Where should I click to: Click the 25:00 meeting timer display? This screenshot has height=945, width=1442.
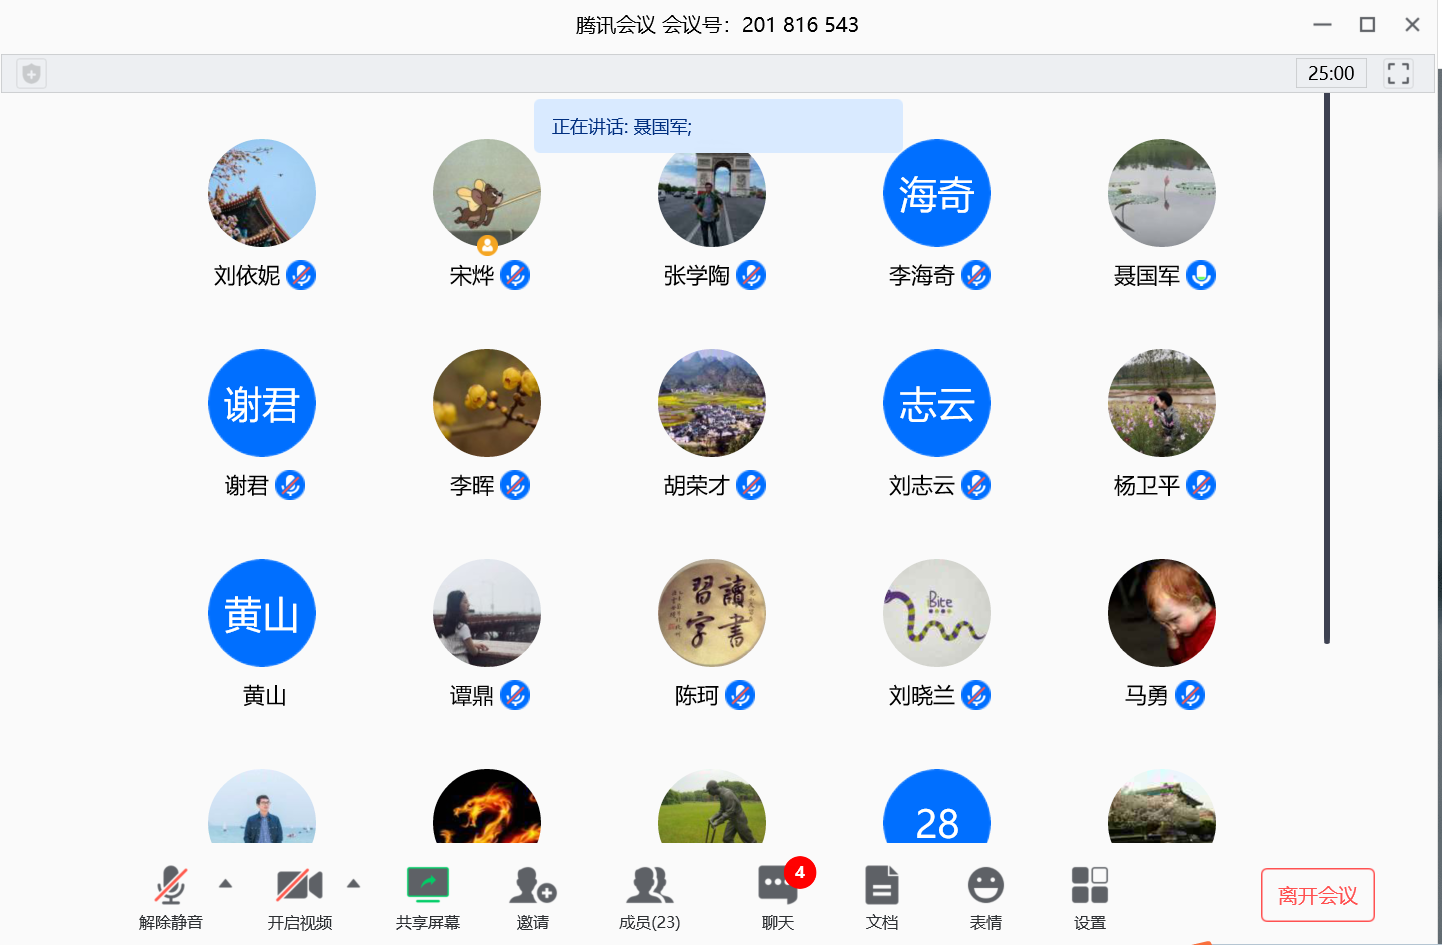click(1330, 73)
